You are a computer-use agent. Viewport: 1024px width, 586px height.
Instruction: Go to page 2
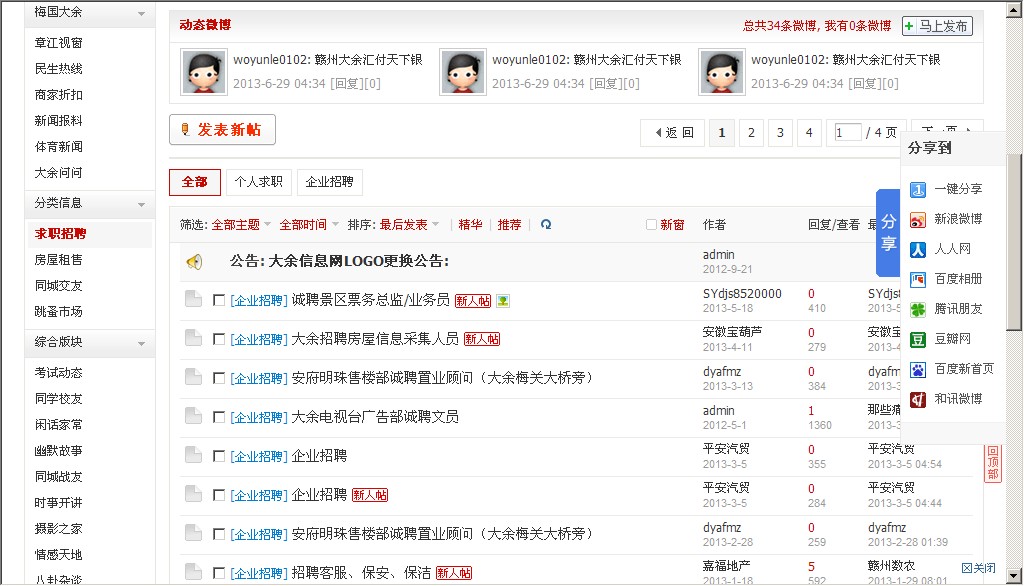point(751,133)
